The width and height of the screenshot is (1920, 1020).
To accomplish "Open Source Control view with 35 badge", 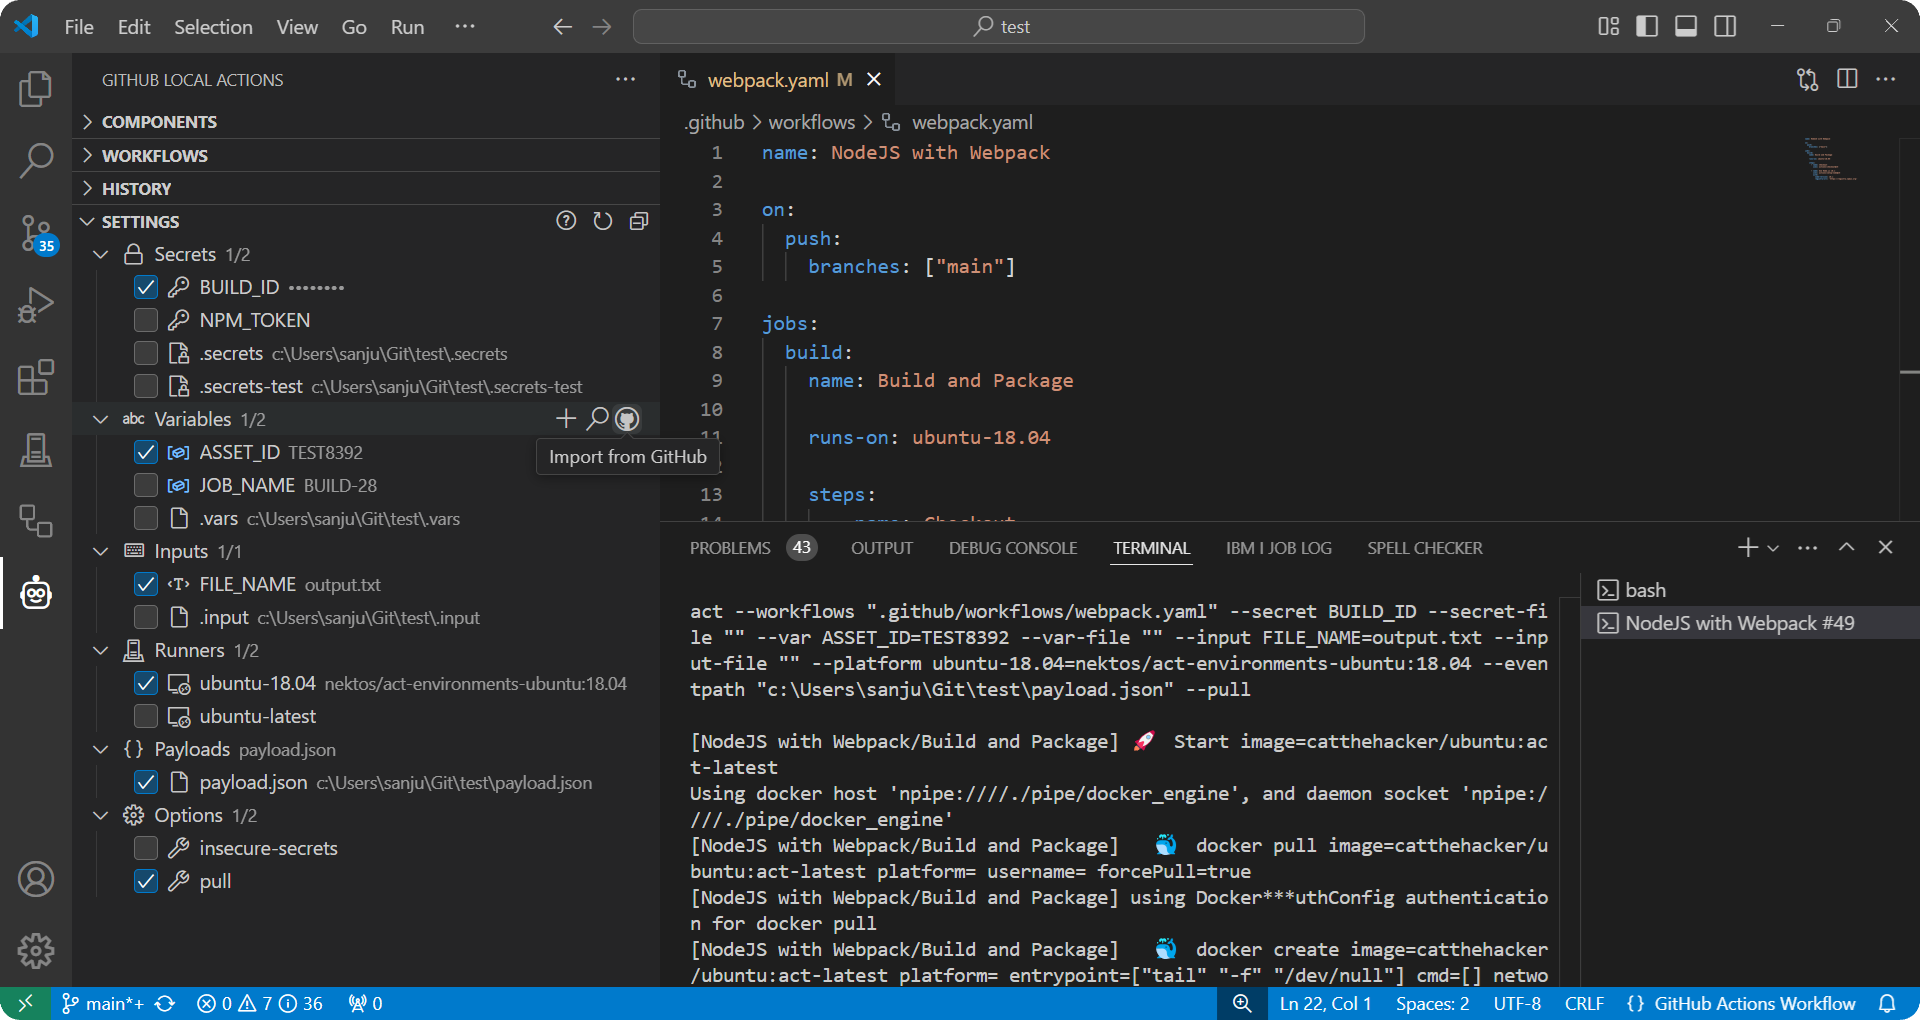I will [36, 233].
